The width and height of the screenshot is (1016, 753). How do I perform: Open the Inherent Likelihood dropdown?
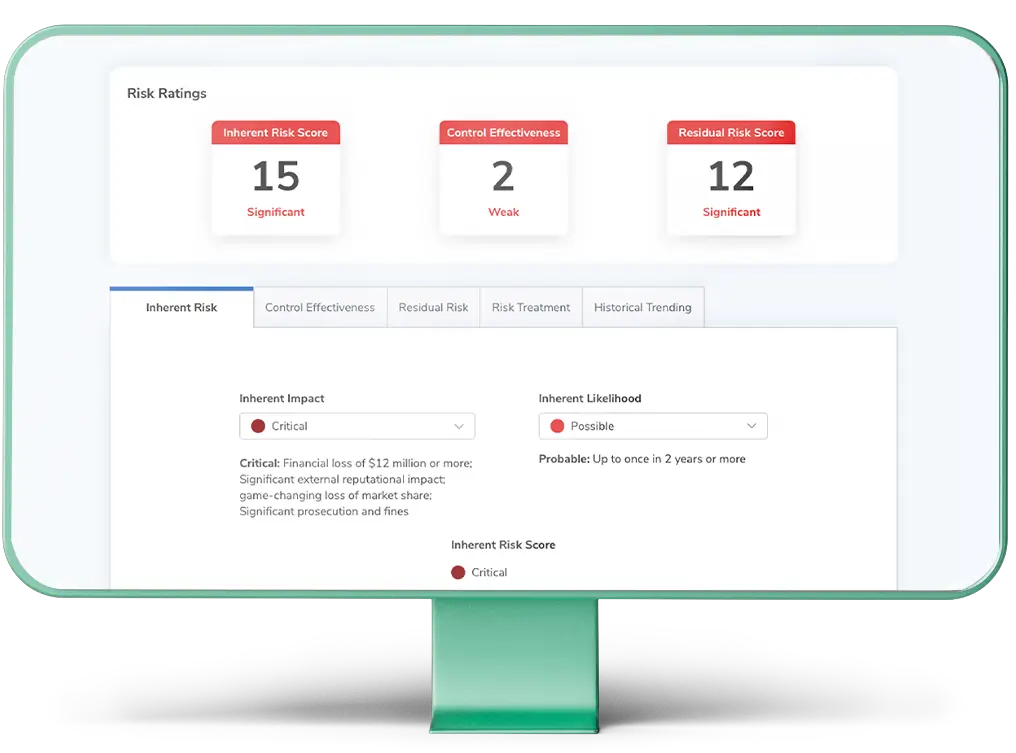point(653,426)
